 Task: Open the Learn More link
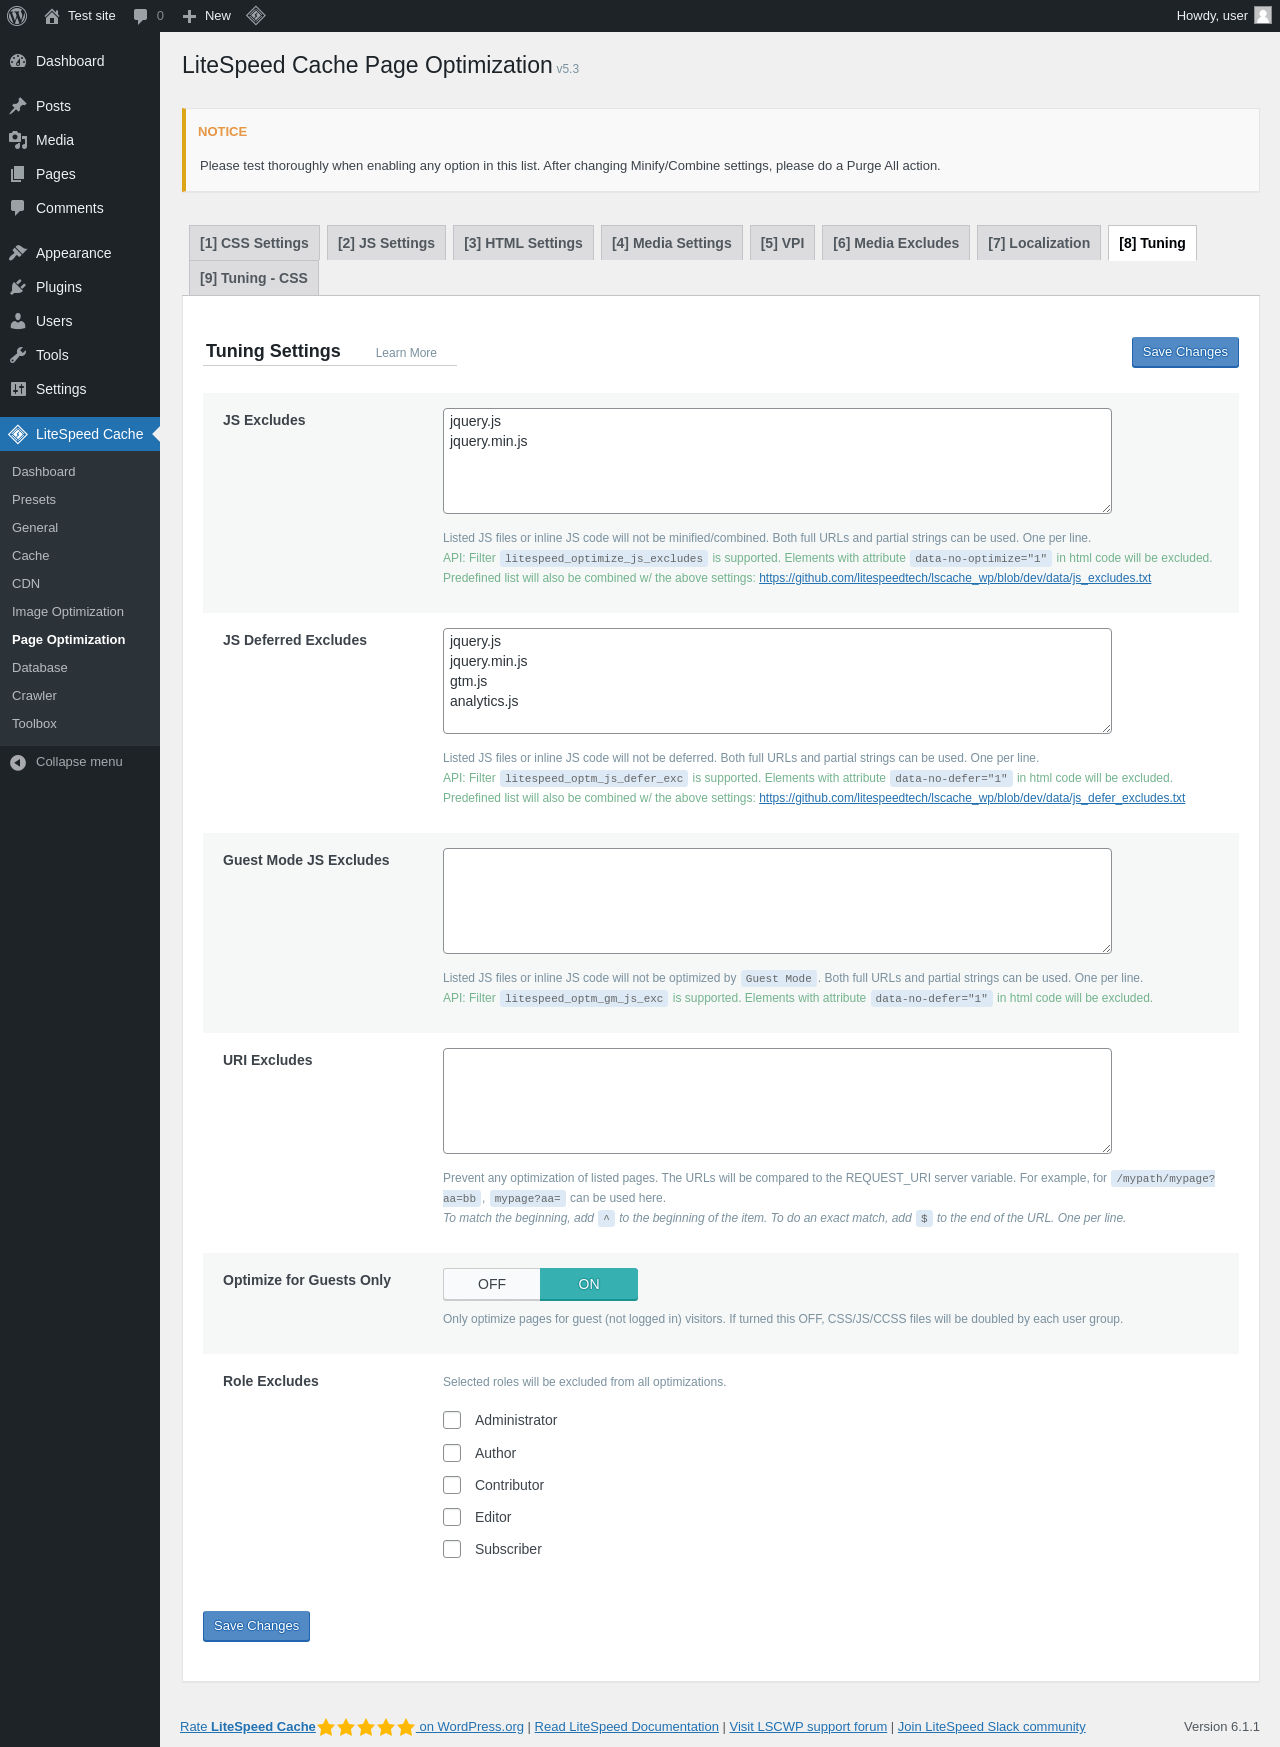point(406,353)
